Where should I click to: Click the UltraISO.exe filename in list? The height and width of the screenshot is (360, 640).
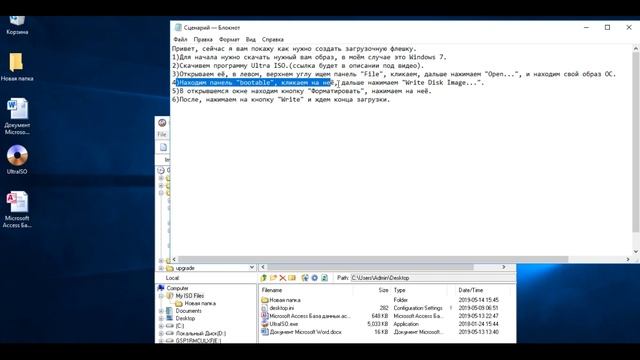point(284,324)
